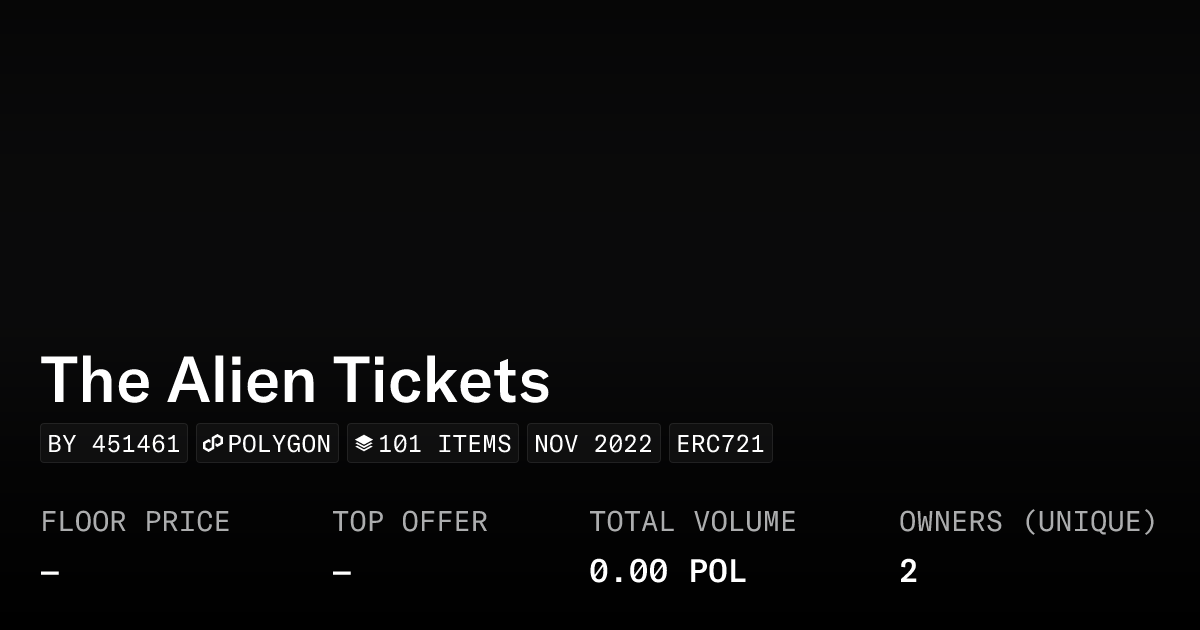Open The Alien Tickets collection title
This screenshot has width=1200, height=630.
pos(295,381)
